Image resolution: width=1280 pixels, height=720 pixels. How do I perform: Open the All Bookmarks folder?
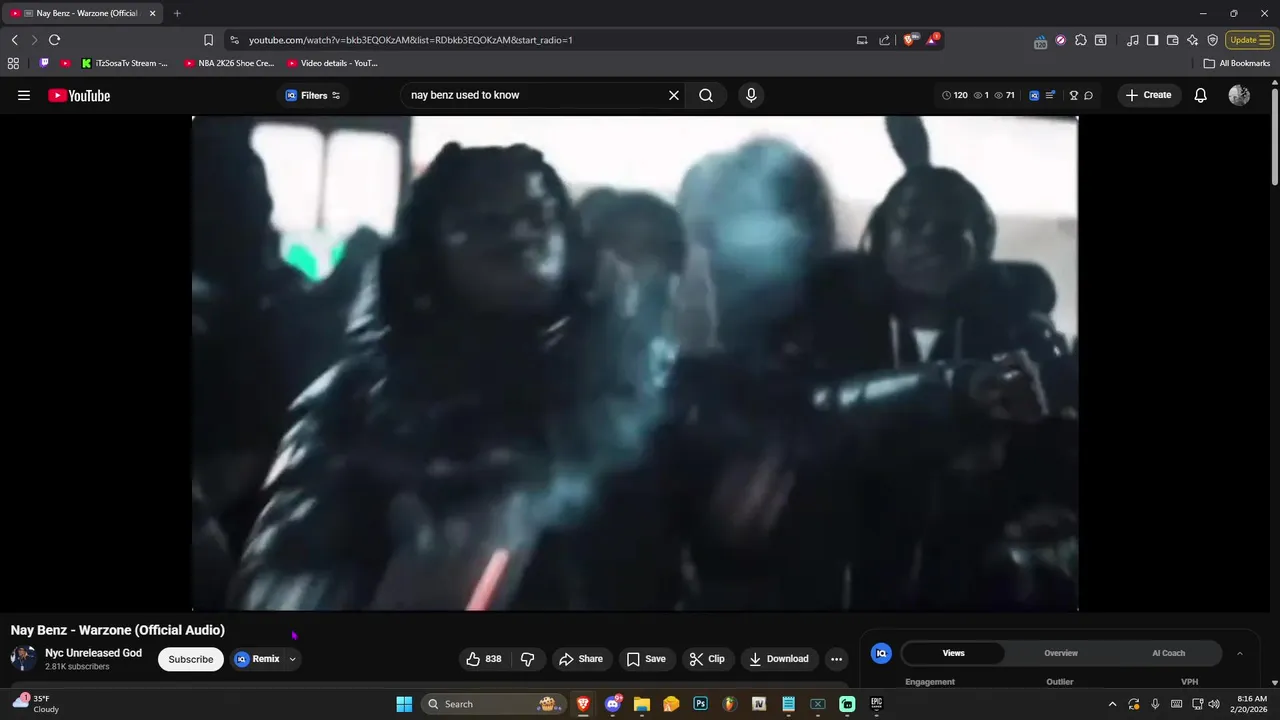1237,63
